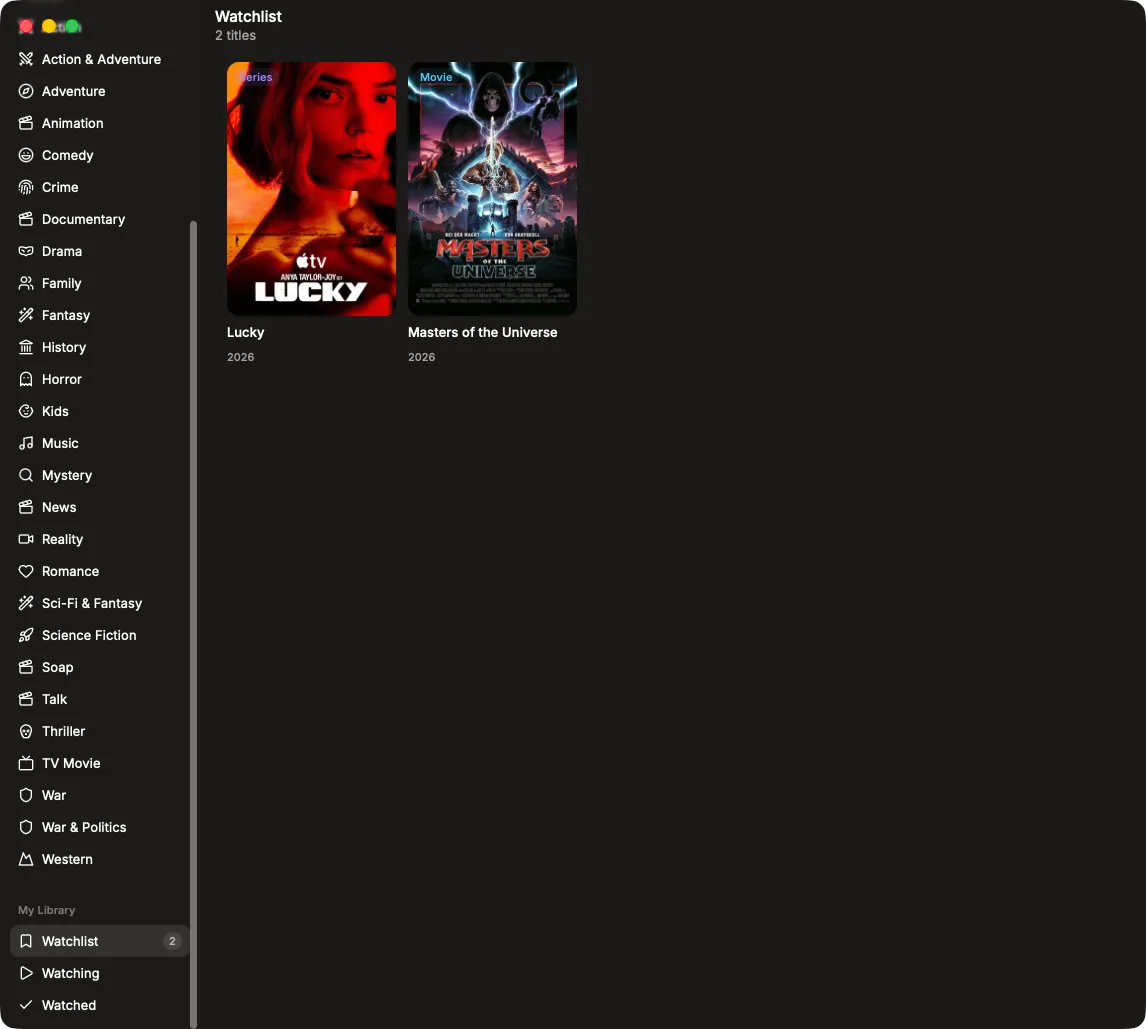
Task: Click the television icon beside TV Movie
Action: (26, 763)
